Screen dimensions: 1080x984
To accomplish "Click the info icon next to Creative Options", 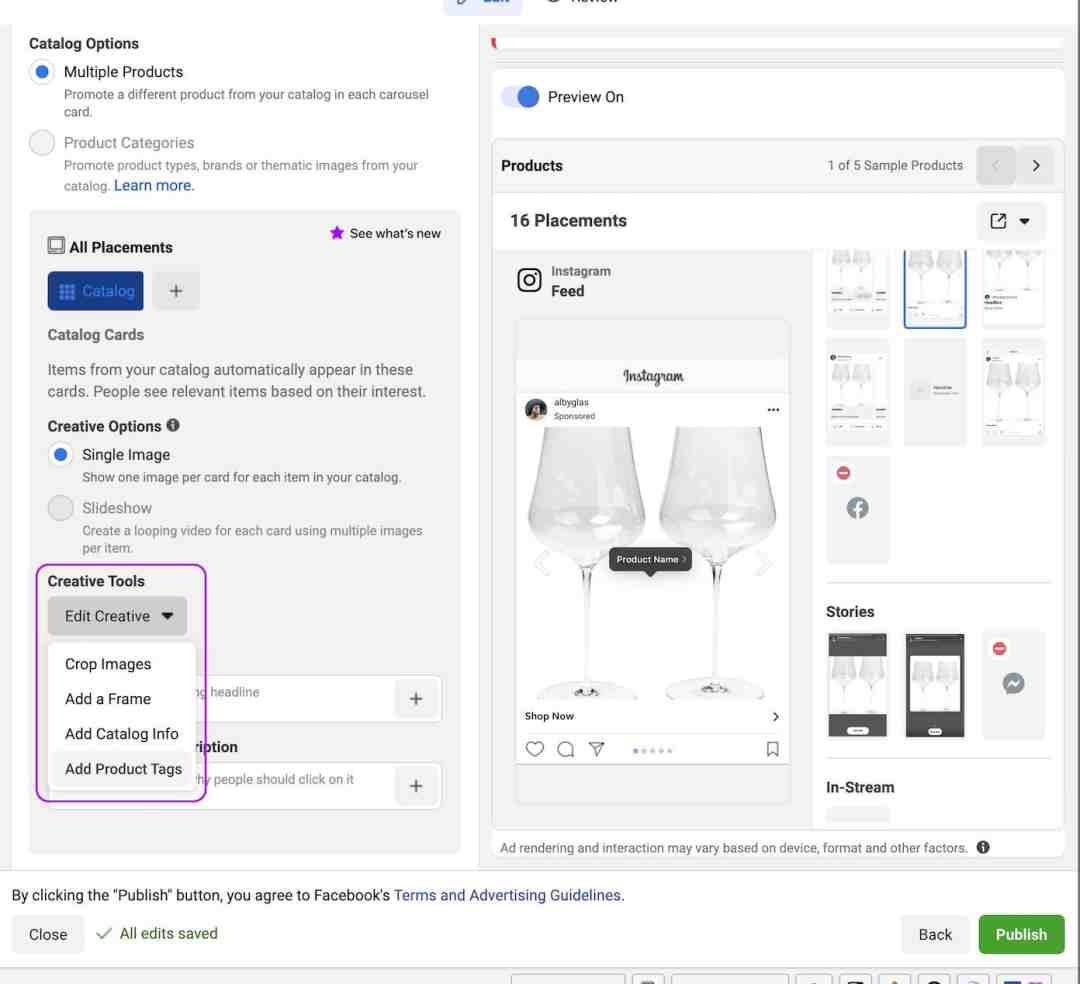I will (173, 426).
